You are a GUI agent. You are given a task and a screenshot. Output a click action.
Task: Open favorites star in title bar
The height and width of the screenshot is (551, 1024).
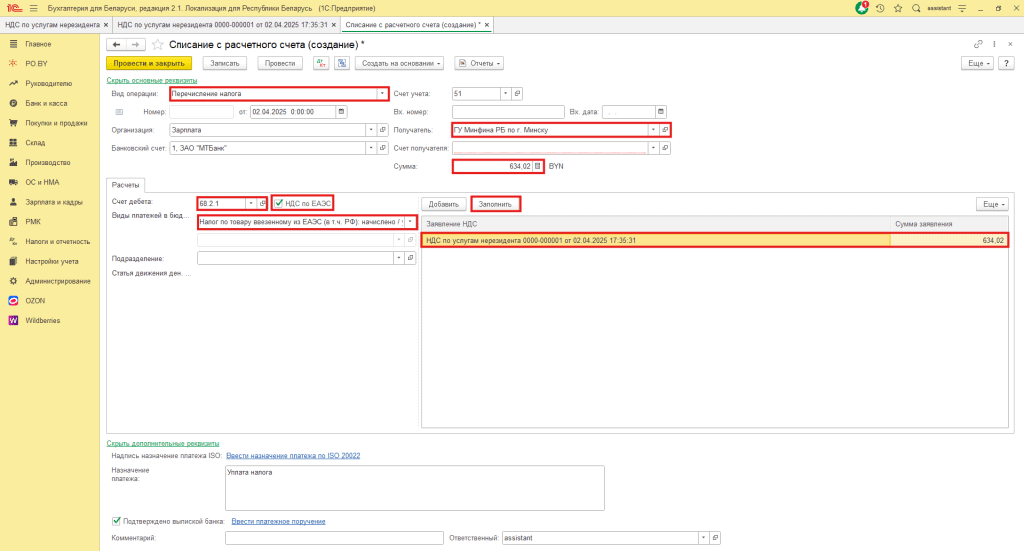coord(898,8)
